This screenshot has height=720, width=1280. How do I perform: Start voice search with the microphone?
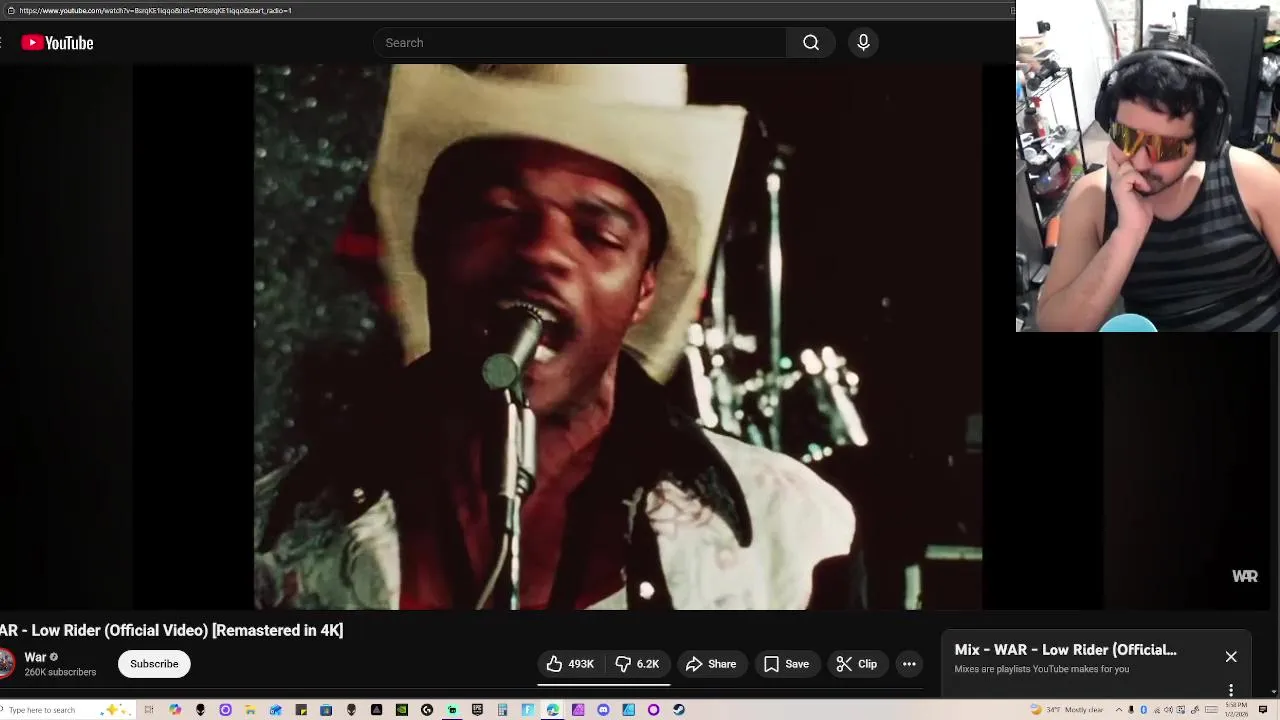click(x=863, y=43)
